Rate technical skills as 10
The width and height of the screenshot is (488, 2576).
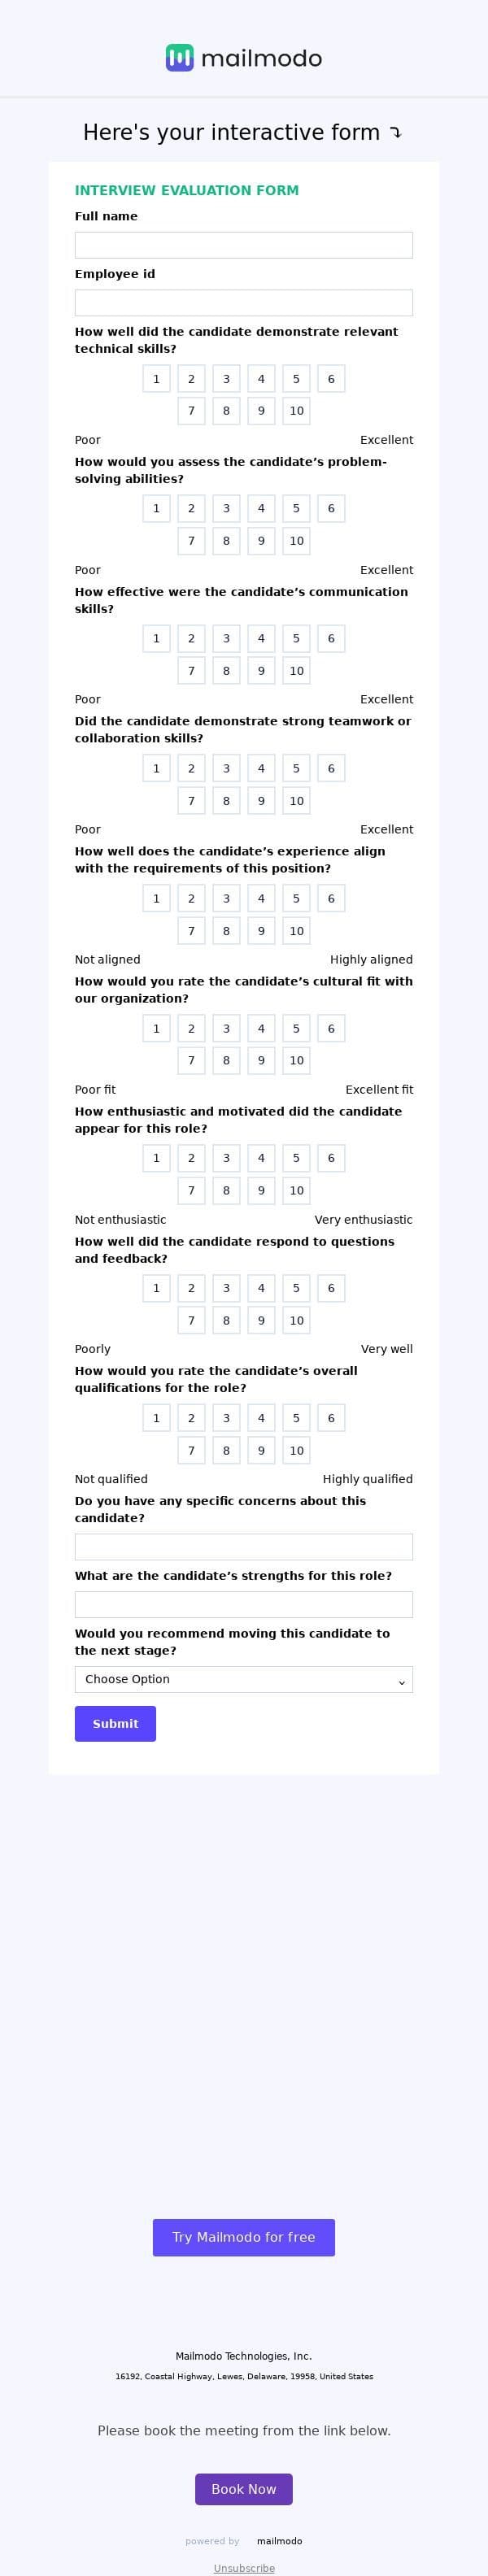[x=296, y=411]
